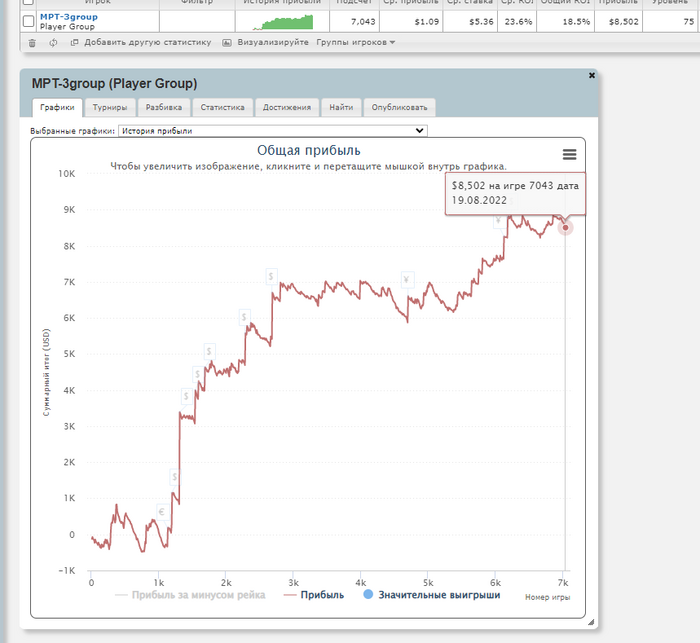Viewport: 700px width, 643px height.
Task: Click the Общая прибыль chart title
Action: click(308, 150)
